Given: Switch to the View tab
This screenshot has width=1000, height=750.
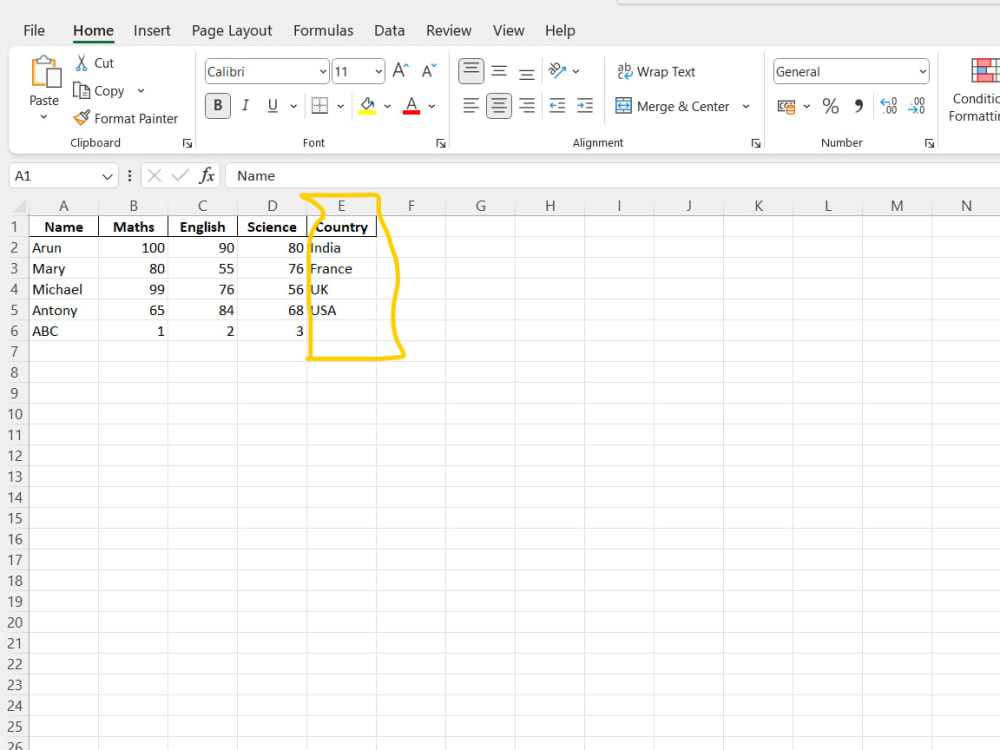Looking at the screenshot, I should [x=508, y=31].
